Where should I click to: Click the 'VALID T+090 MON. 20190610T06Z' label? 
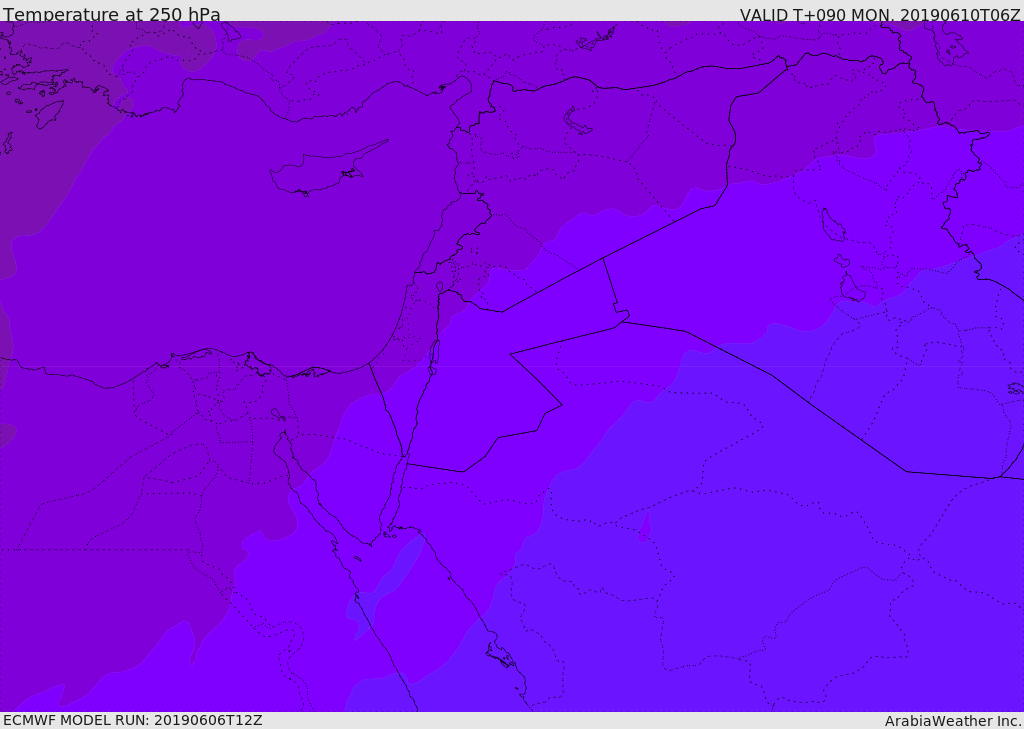[x=880, y=14]
